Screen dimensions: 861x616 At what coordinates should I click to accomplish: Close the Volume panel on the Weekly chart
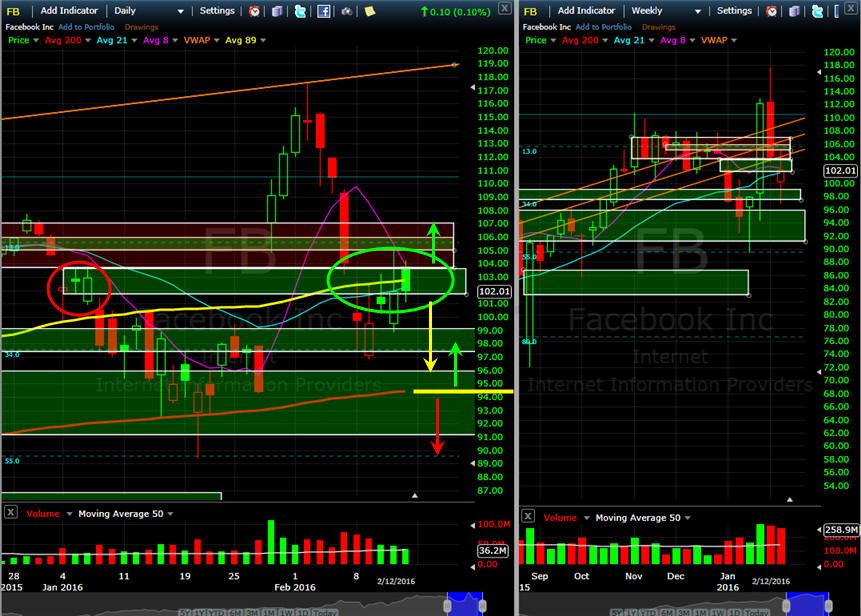click(528, 516)
